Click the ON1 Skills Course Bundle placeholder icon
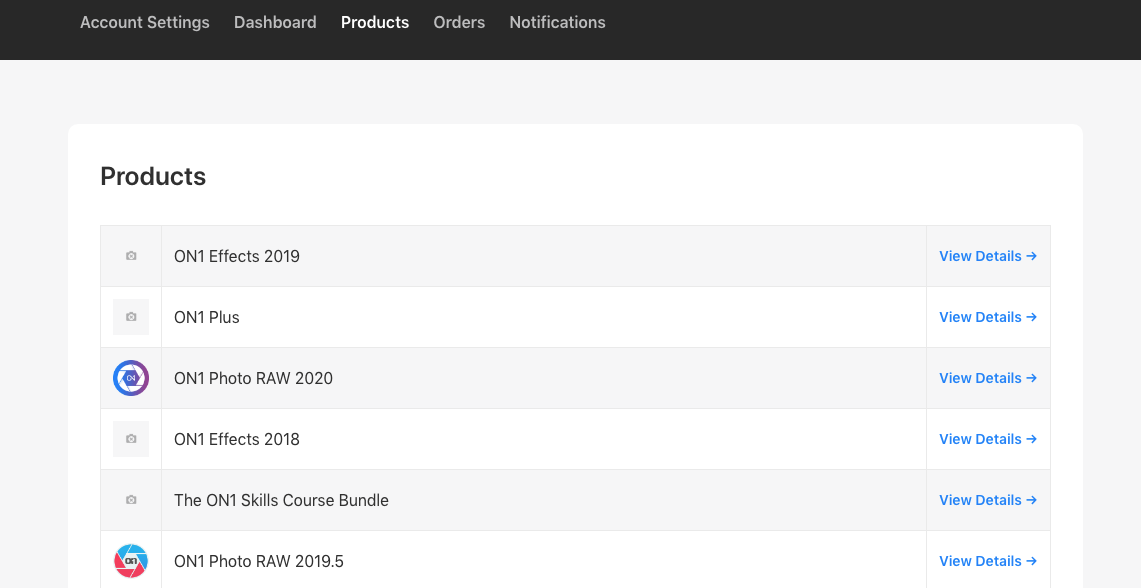Image resolution: width=1141 pixels, height=588 pixels. tap(131, 500)
